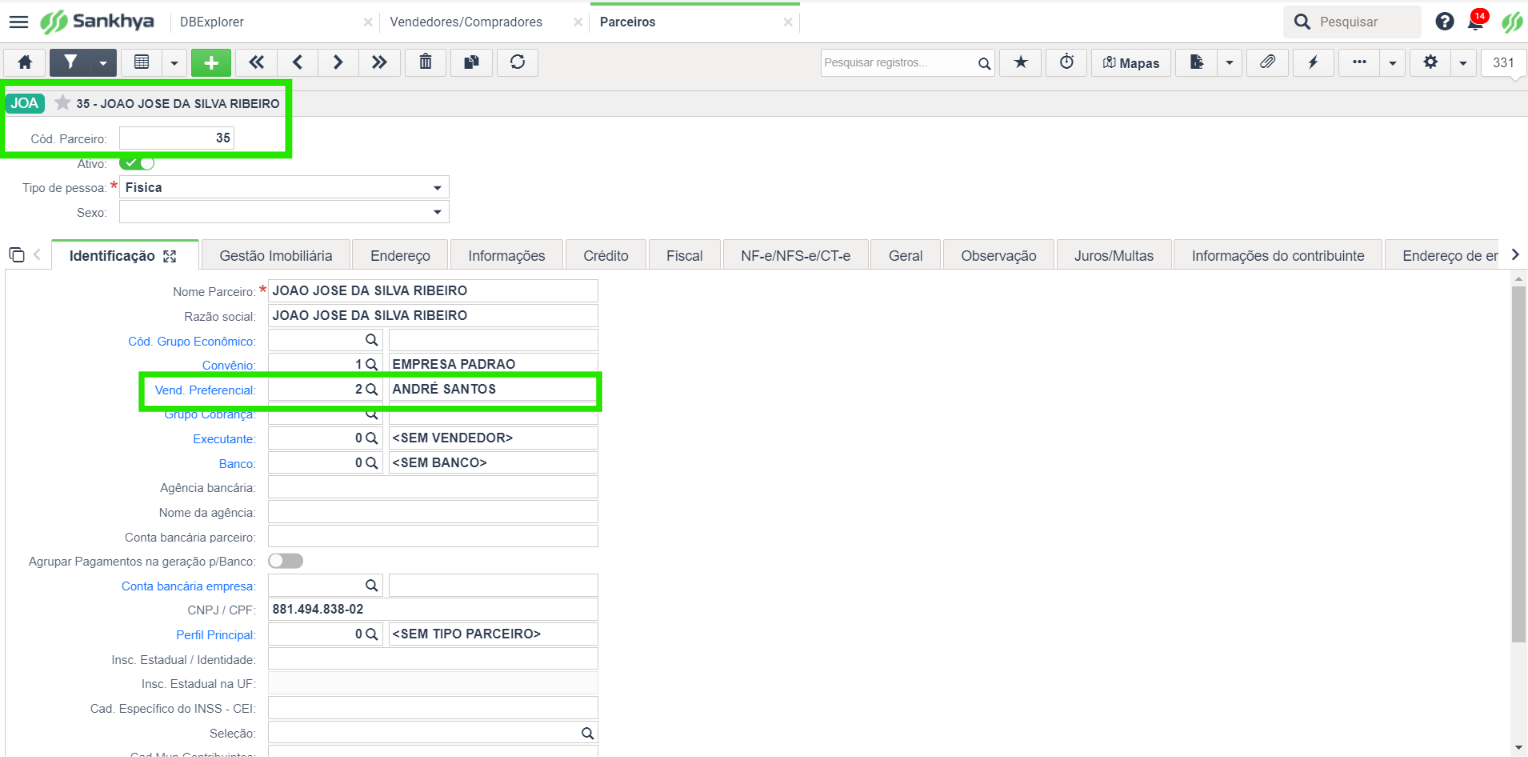Click the Conta bancária empresa link

189,586
